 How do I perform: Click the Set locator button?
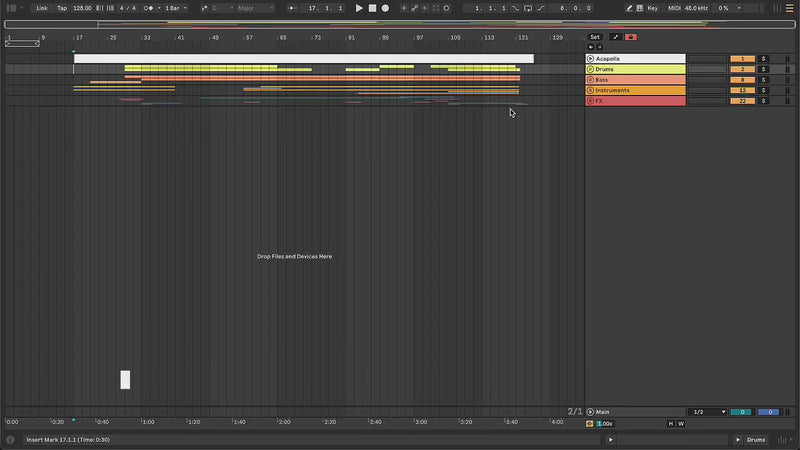pos(595,37)
